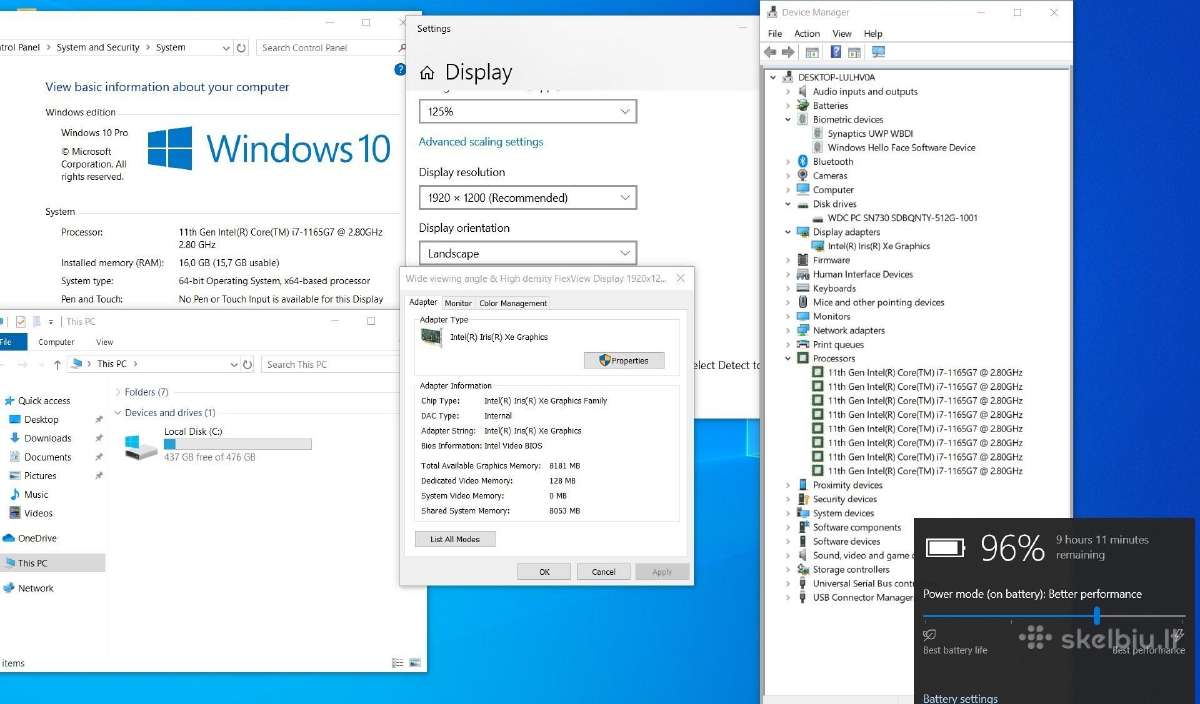
Task: Expand Audio inputs and outputs node
Action: pyautogui.click(x=788, y=91)
